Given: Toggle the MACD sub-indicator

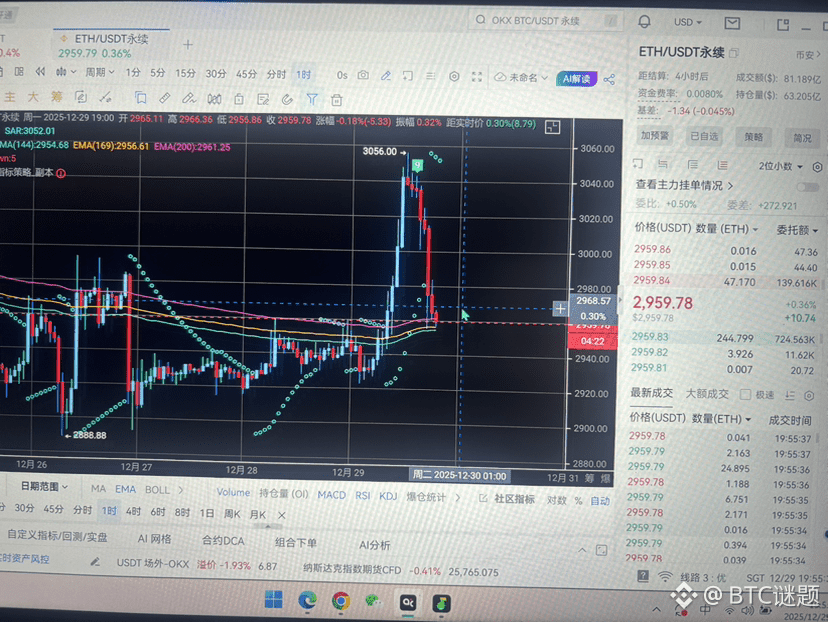Looking at the screenshot, I should coord(332,495).
